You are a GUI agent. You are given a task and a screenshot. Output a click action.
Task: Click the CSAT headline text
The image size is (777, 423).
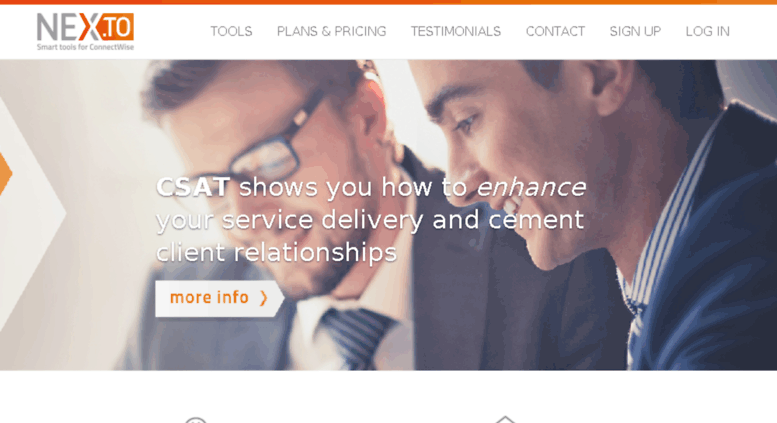pos(193,187)
